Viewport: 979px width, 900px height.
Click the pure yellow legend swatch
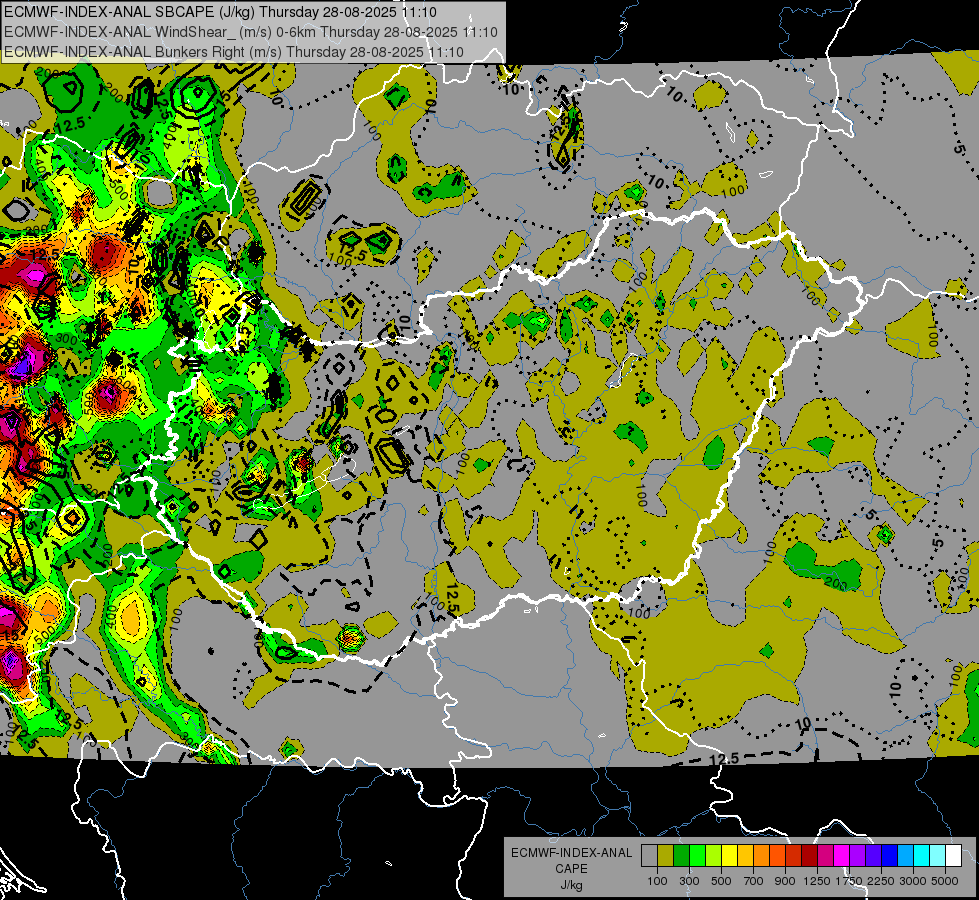[x=729, y=855]
